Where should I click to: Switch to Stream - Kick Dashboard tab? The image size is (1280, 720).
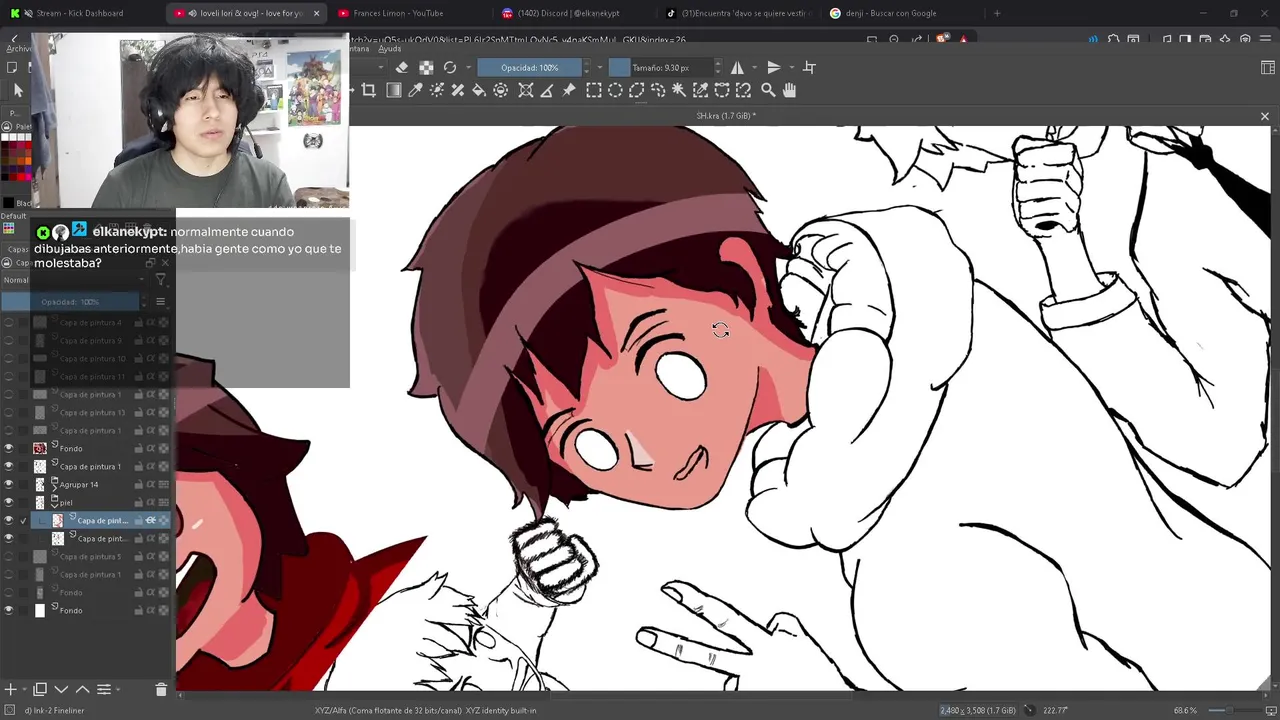click(79, 13)
